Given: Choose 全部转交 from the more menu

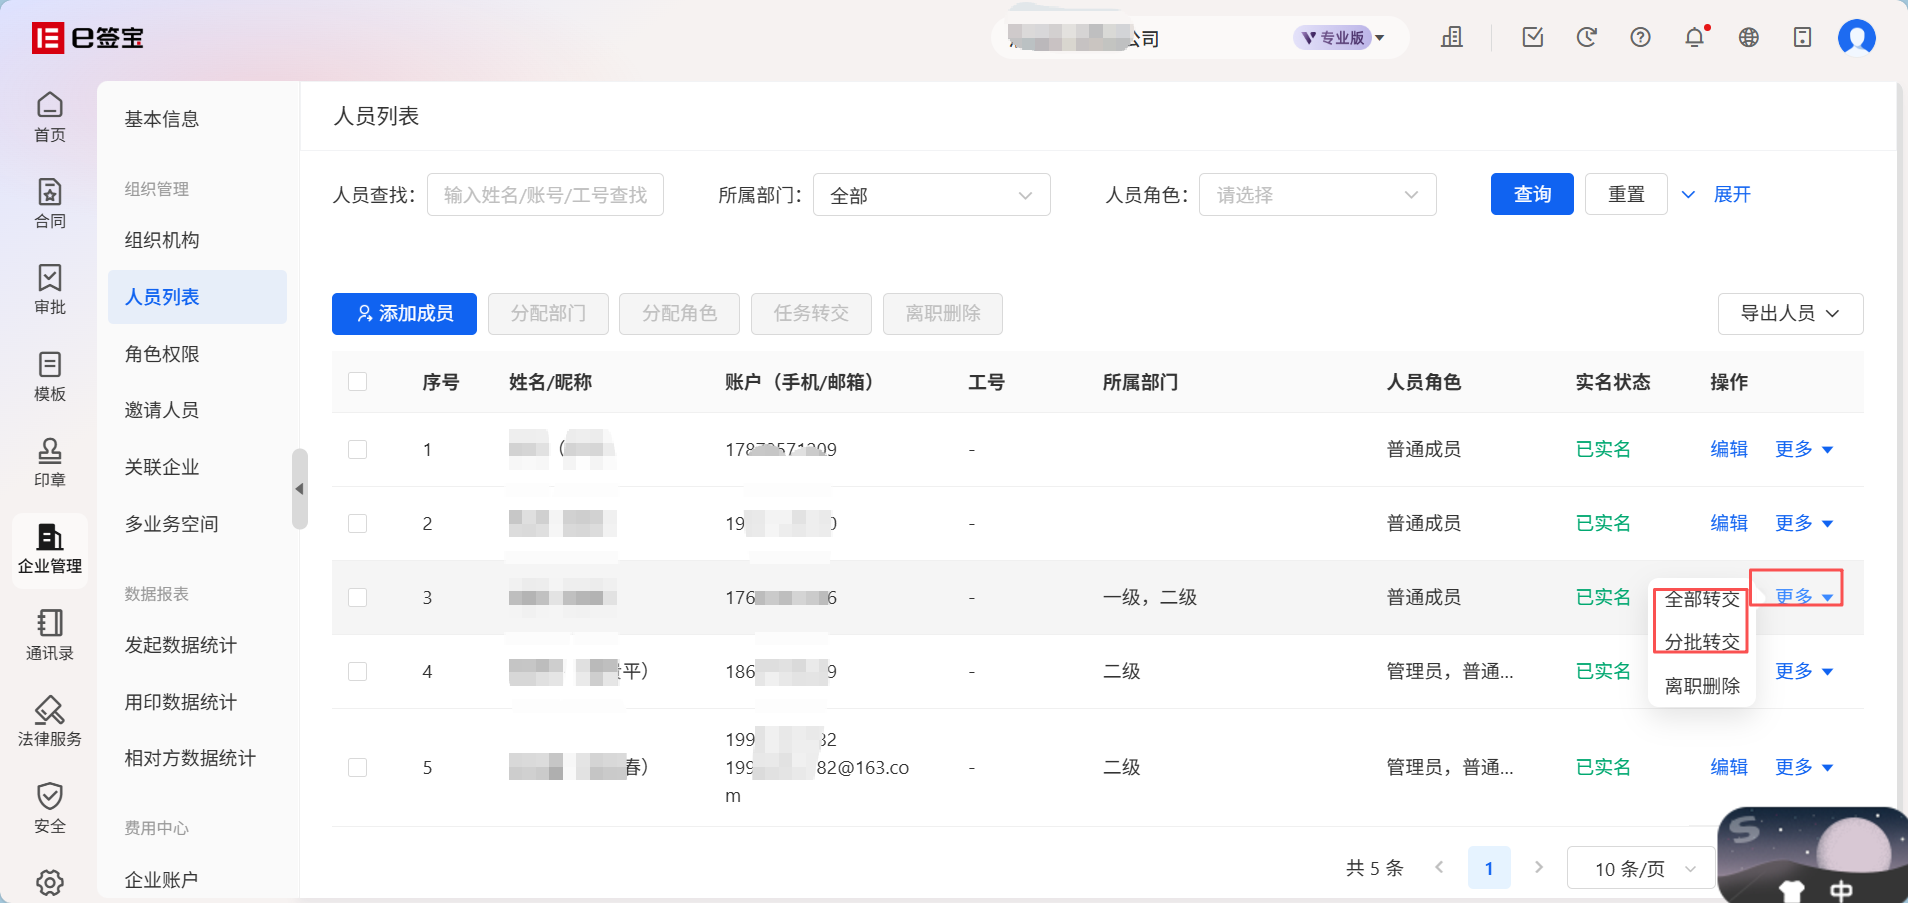Looking at the screenshot, I should (1702, 599).
